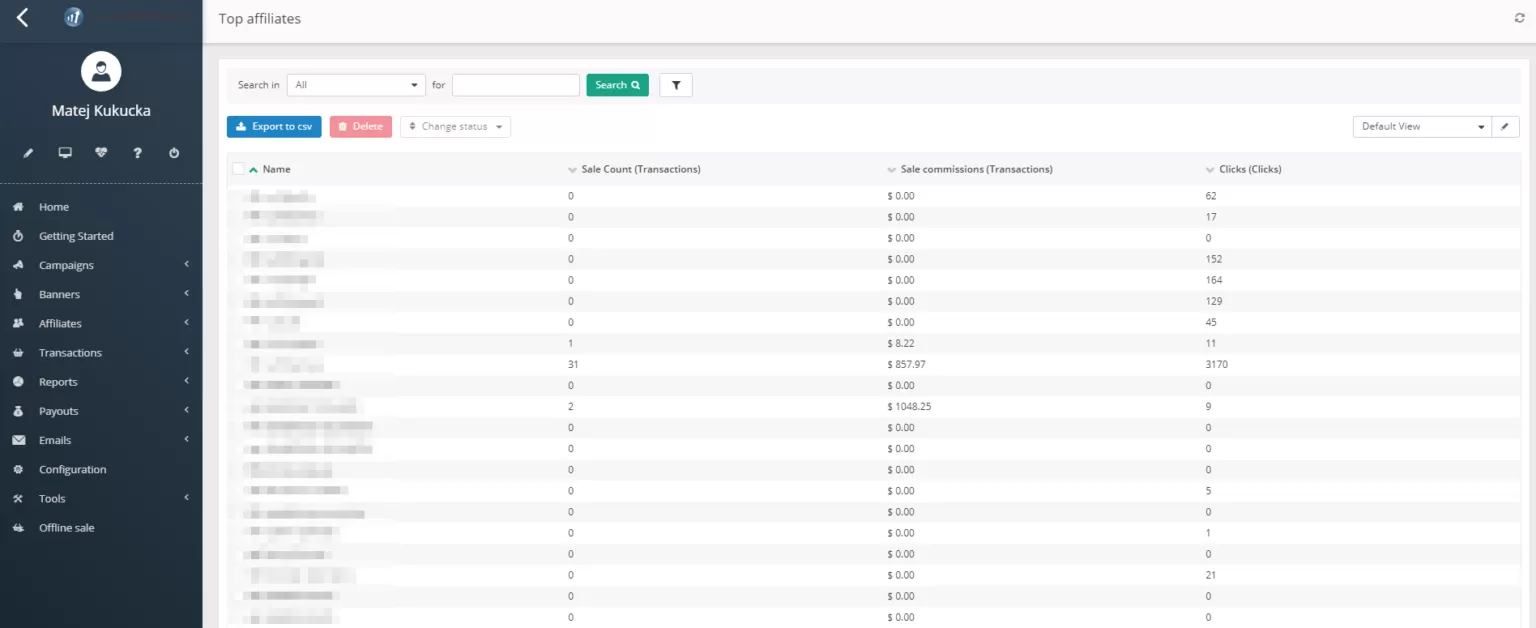Click the monitor icon below Matej Kukucka
This screenshot has width=1536, height=628.
pyautogui.click(x=65, y=152)
